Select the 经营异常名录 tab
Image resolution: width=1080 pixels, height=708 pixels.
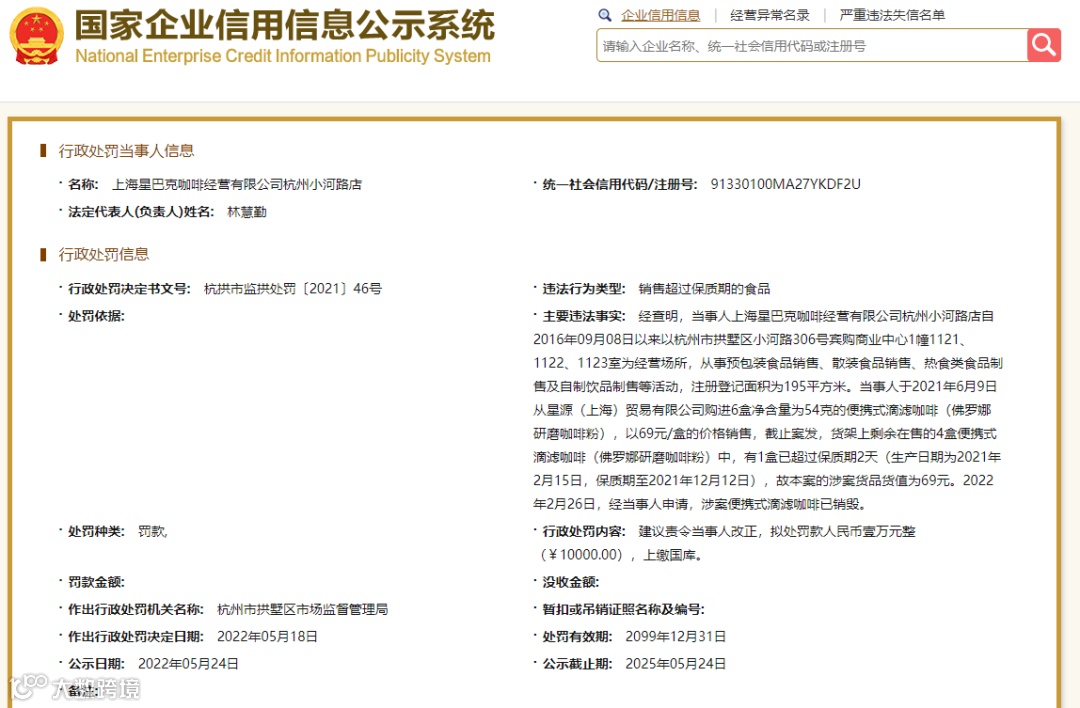tap(769, 15)
